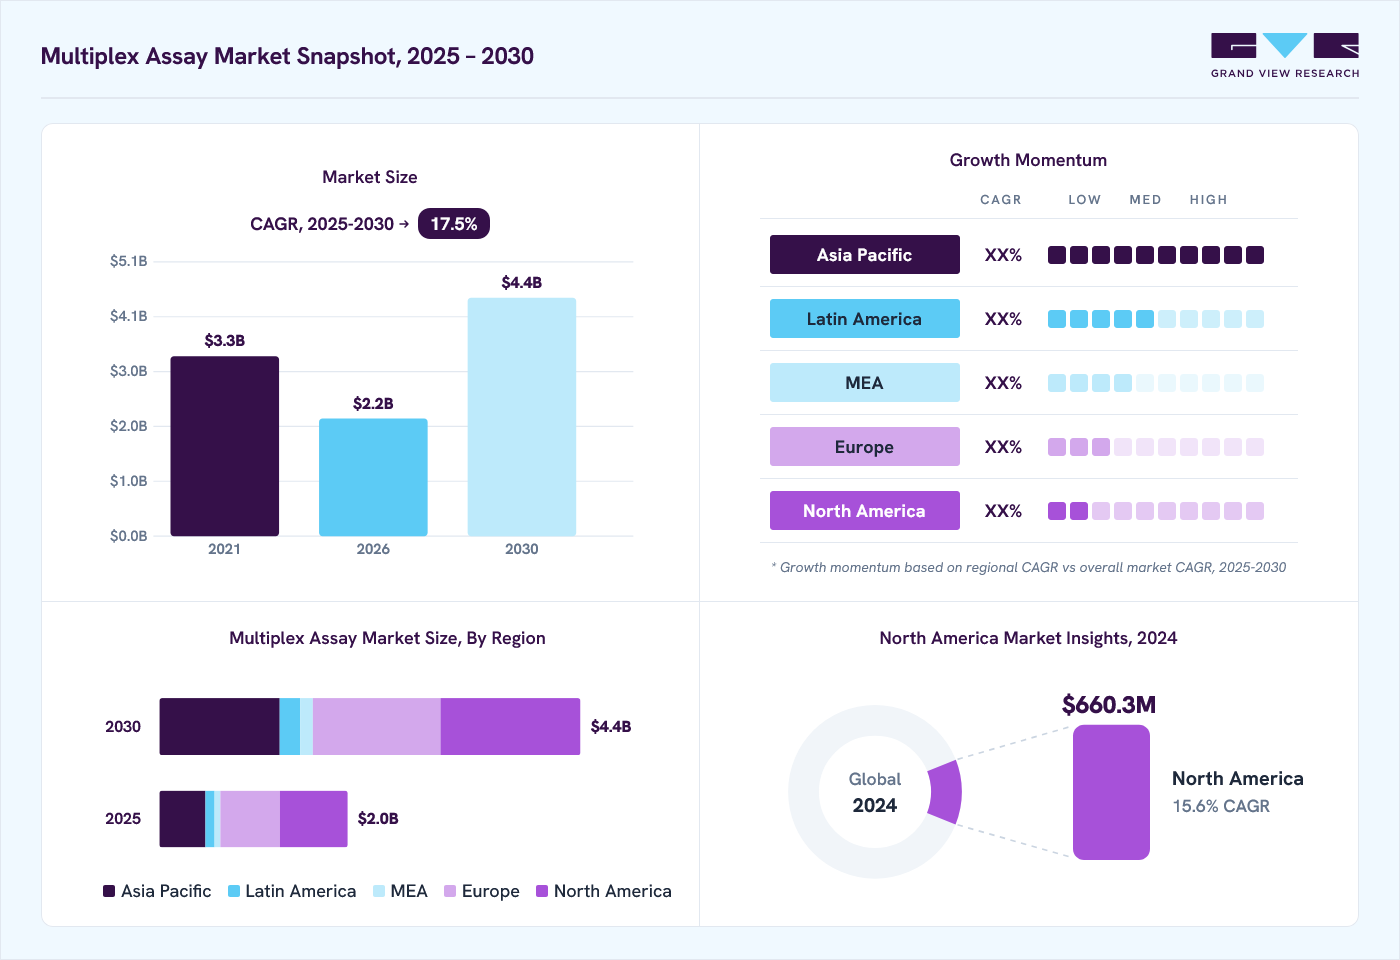Click the MEA XX% CAGR value
Image resolution: width=1400 pixels, height=960 pixels.
coord(1003,383)
